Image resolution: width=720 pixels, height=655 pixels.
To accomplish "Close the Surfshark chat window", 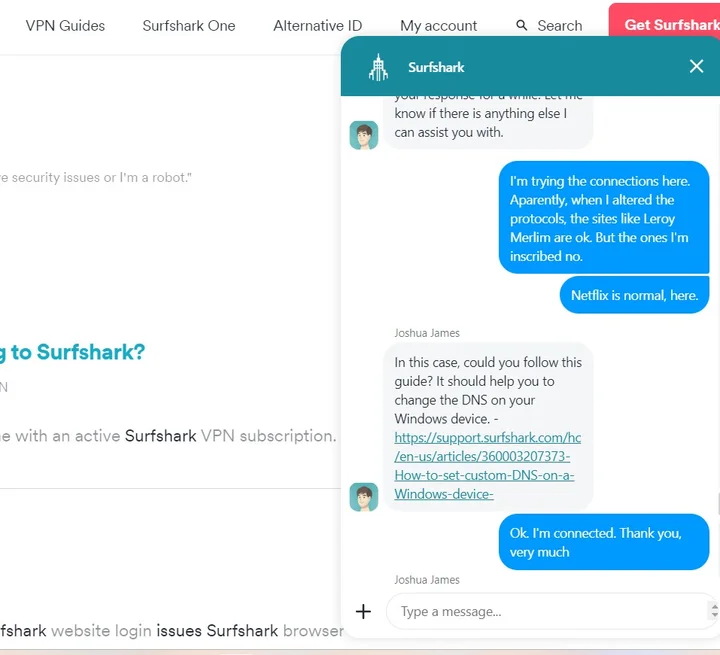I will tap(696, 66).
